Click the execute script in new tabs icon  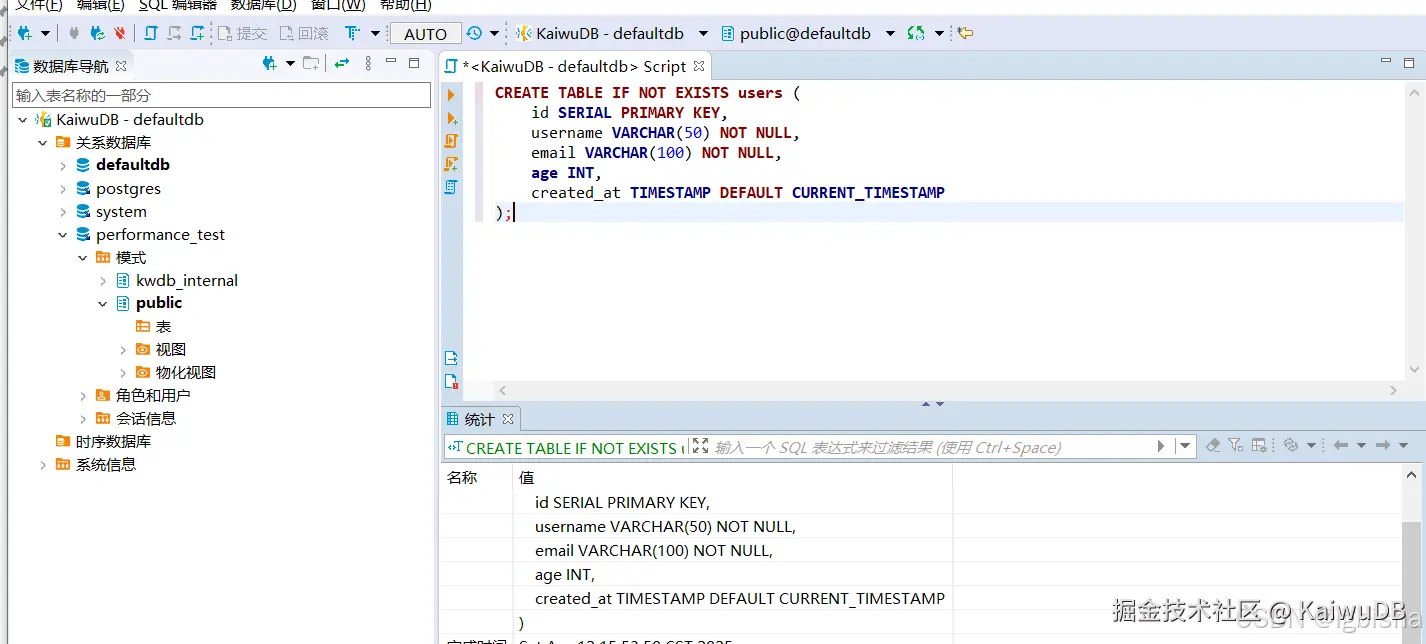pos(451,164)
